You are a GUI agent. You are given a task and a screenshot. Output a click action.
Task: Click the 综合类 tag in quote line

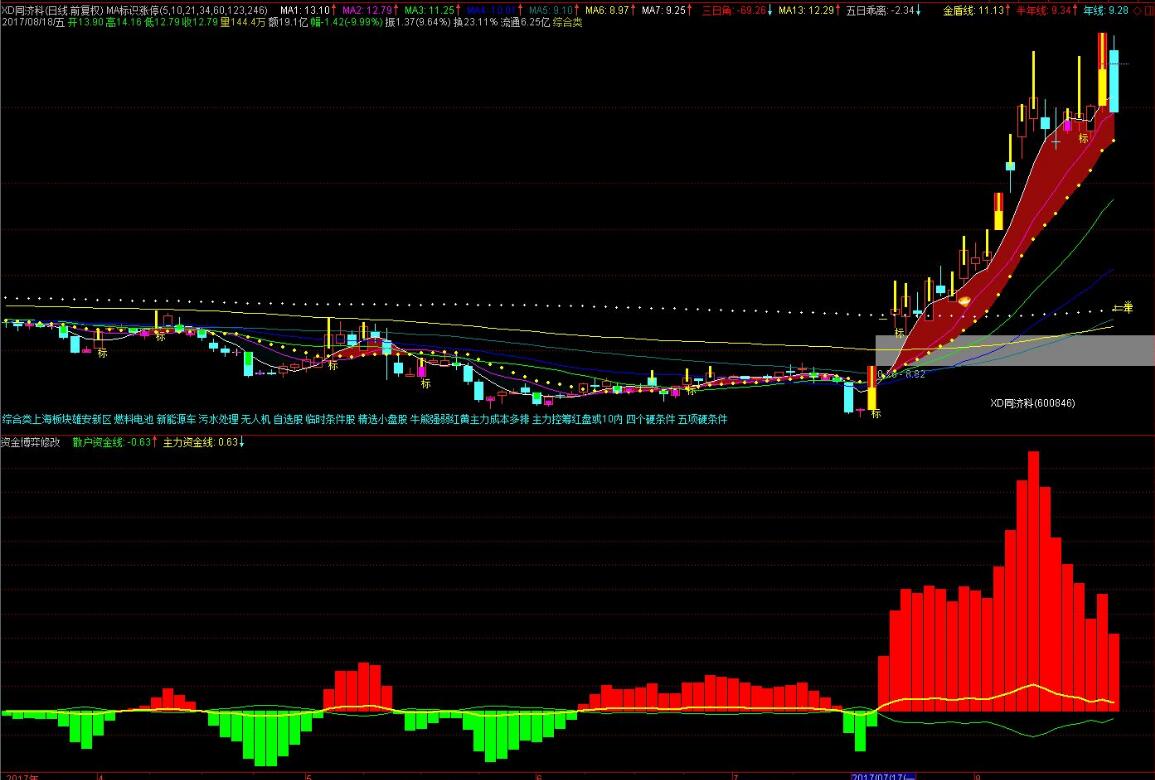(x=567, y=23)
